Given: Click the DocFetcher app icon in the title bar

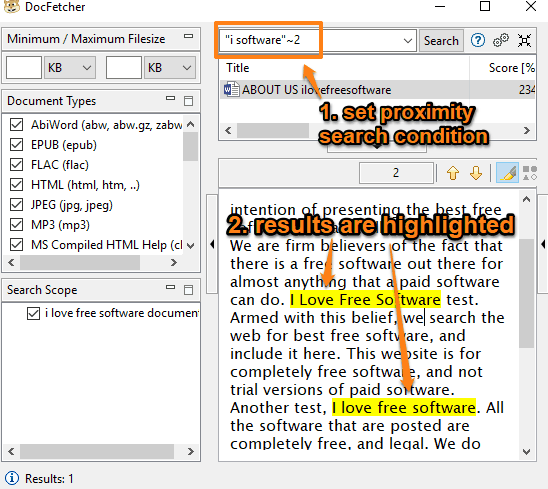Looking at the screenshot, I should (x=12, y=7).
